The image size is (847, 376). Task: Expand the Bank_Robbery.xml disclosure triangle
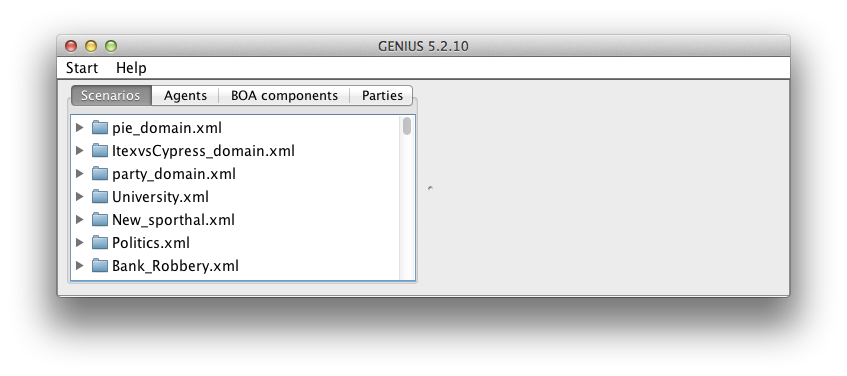click(x=79, y=265)
